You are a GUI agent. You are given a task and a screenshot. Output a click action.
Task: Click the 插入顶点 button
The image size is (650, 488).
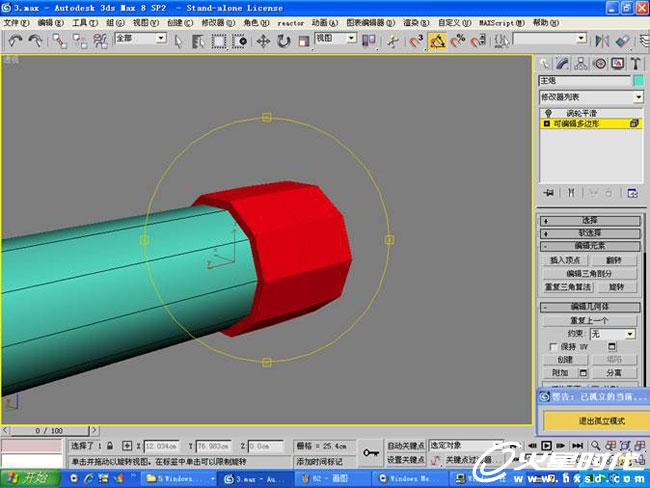coord(565,260)
